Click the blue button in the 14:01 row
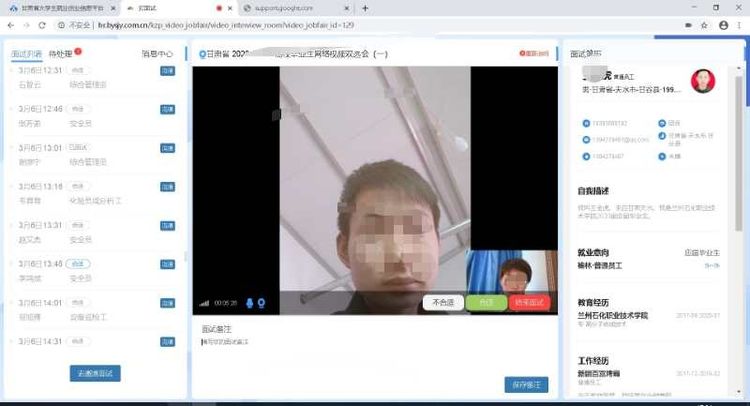The image size is (750, 406). (x=167, y=303)
